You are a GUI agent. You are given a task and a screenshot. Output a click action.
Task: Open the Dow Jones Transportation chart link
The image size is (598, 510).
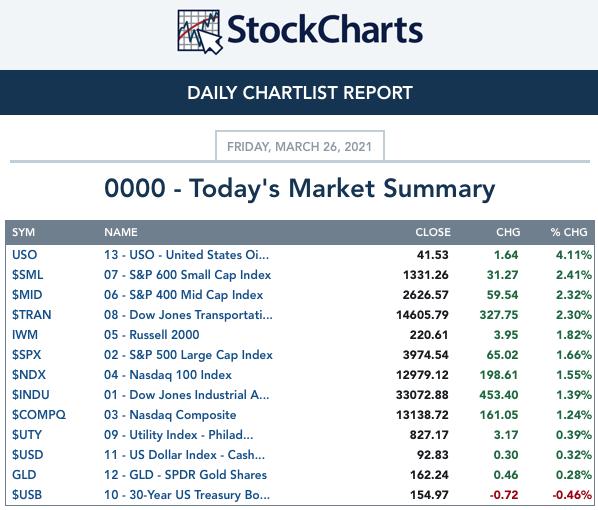pos(188,315)
